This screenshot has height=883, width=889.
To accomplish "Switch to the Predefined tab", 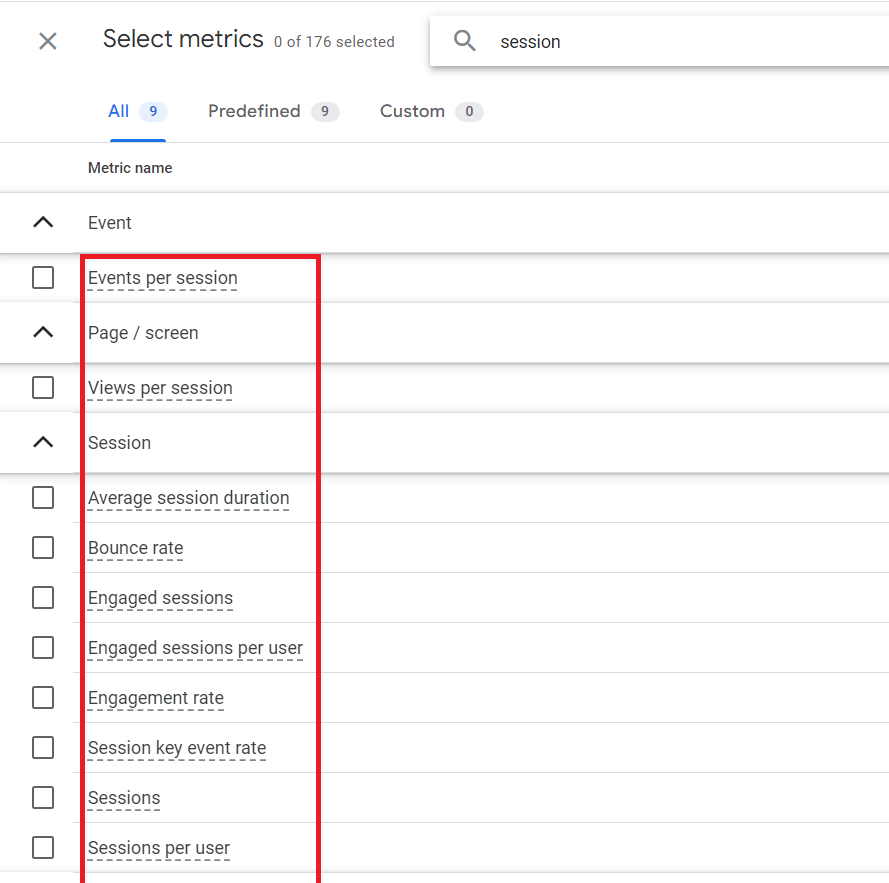I will tap(273, 111).
